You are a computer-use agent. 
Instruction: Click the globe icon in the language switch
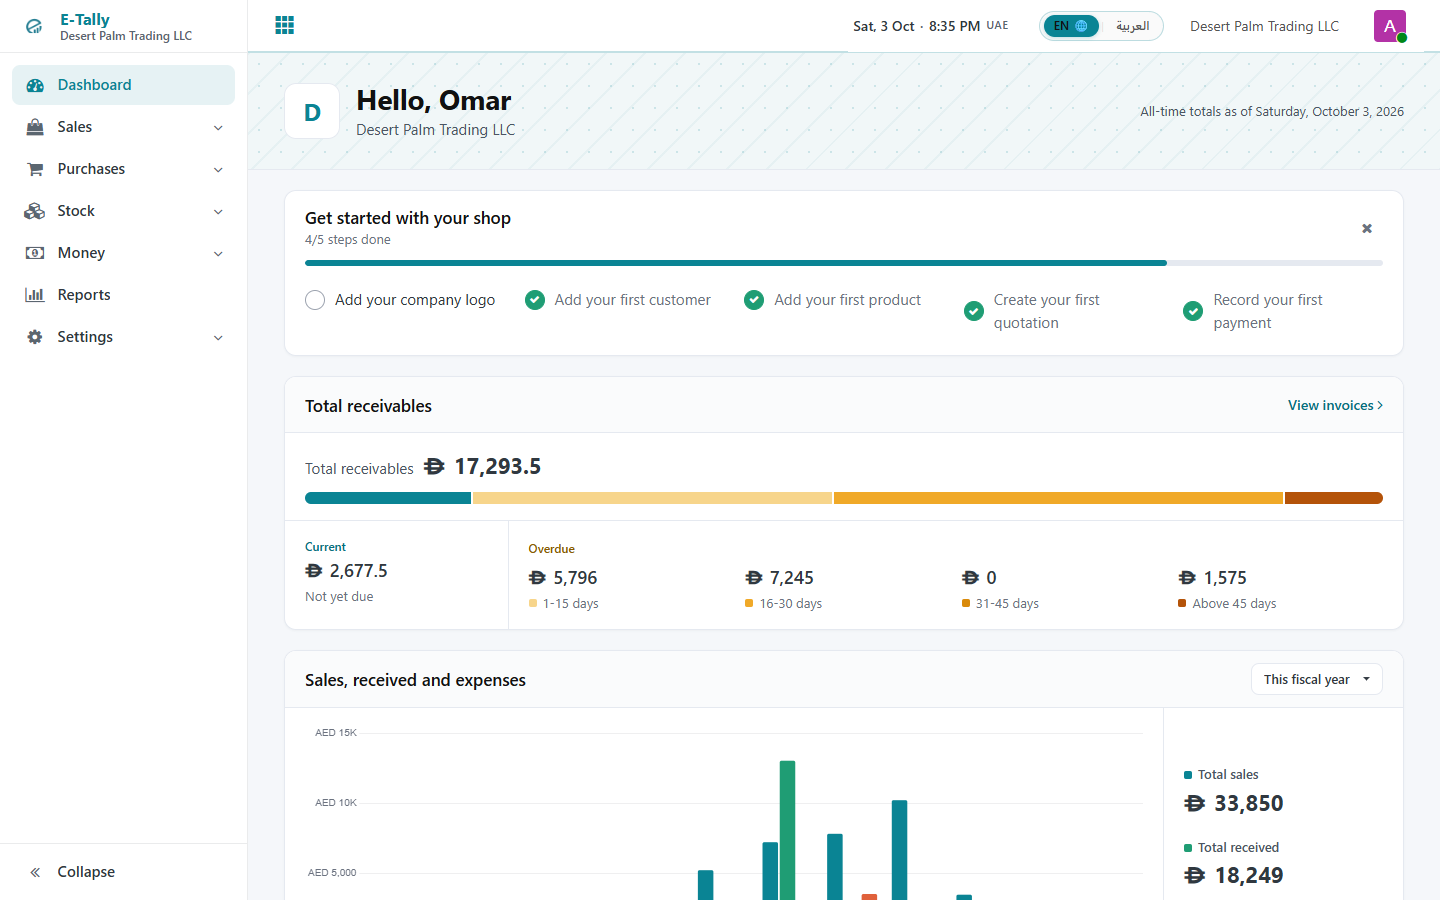tap(1081, 26)
